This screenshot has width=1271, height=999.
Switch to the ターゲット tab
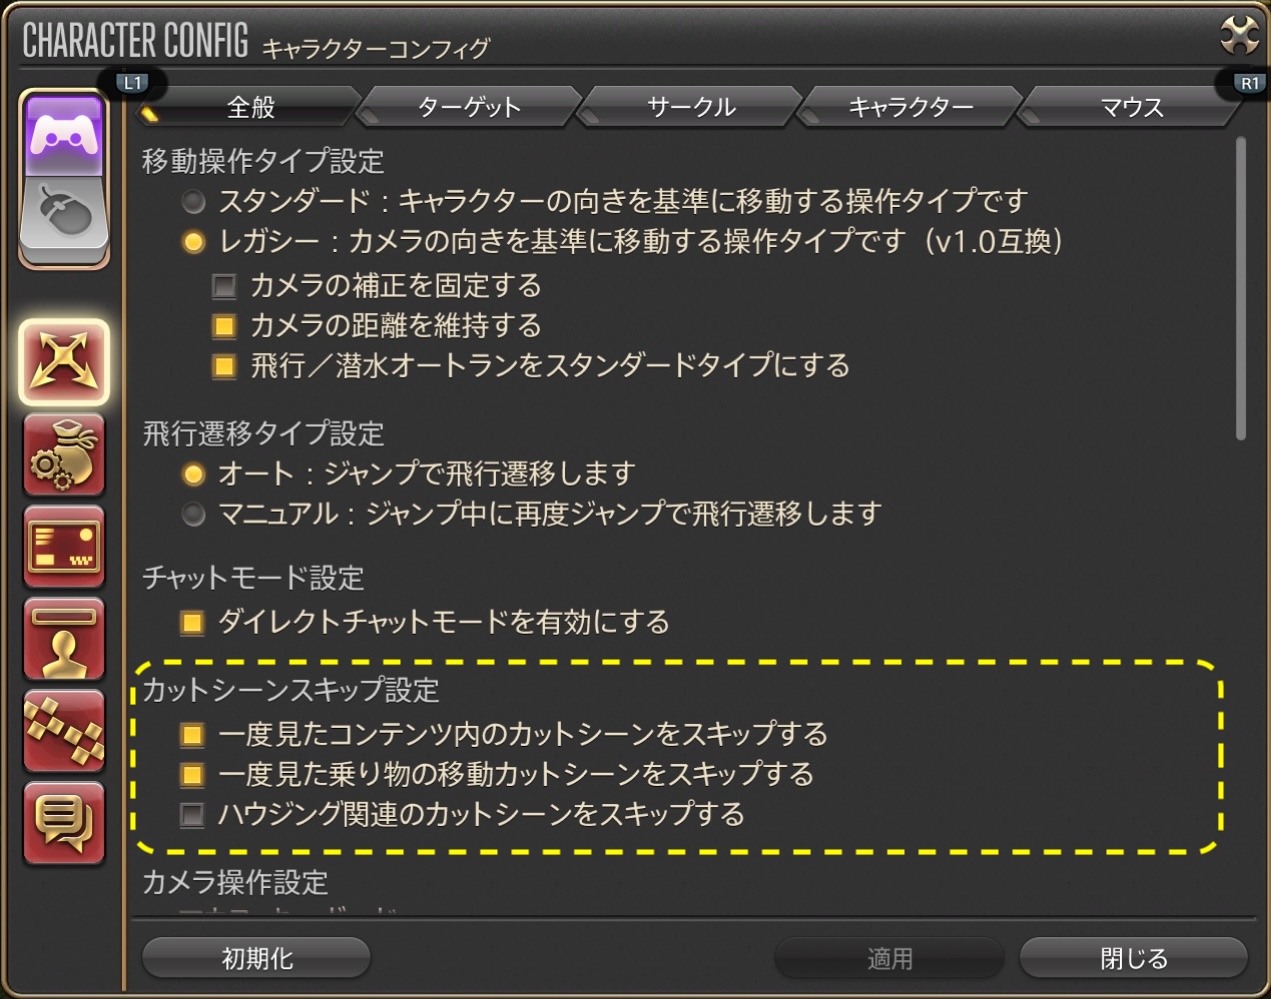pos(469,106)
